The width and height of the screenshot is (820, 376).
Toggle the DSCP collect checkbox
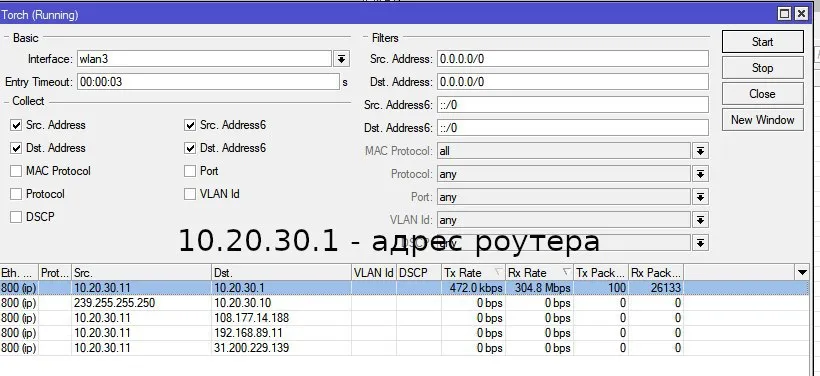coord(16,217)
